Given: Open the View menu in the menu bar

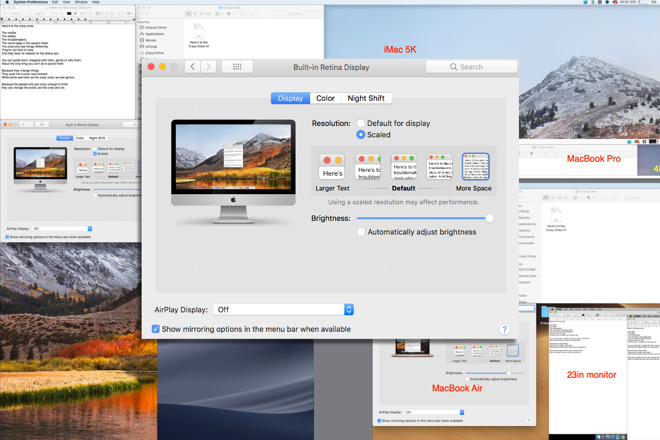Looking at the screenshot, I should [67, 2].
